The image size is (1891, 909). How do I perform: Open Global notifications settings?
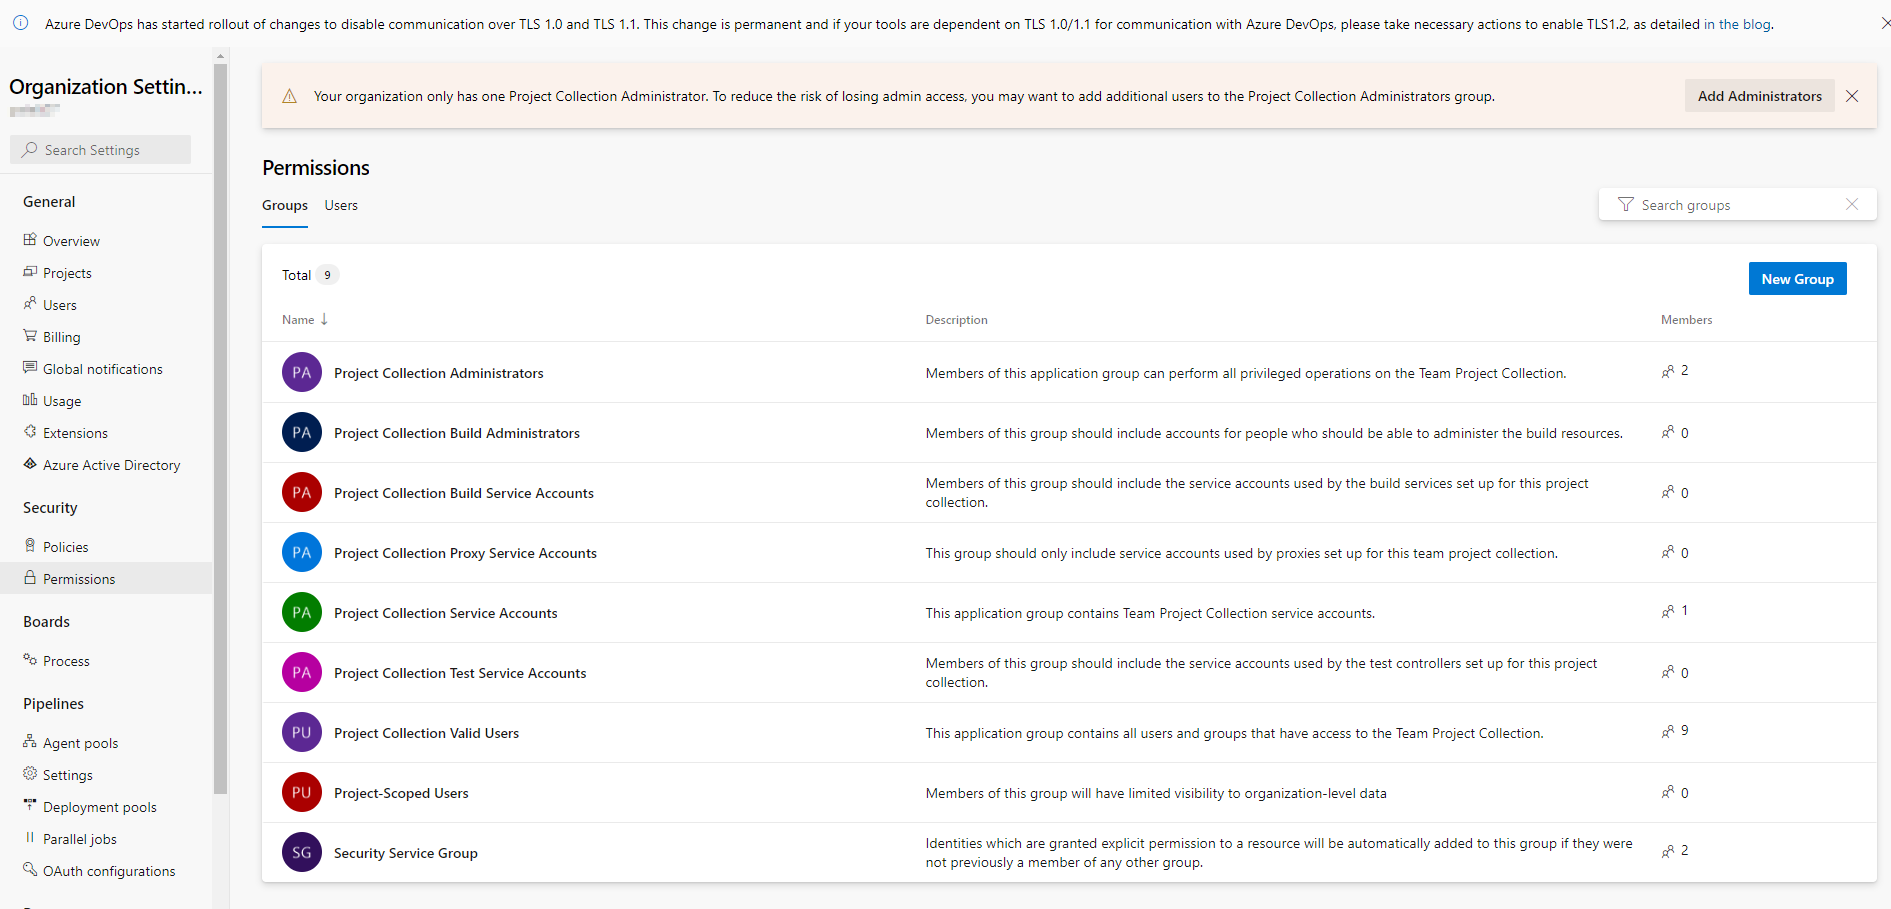coord(102,369)
